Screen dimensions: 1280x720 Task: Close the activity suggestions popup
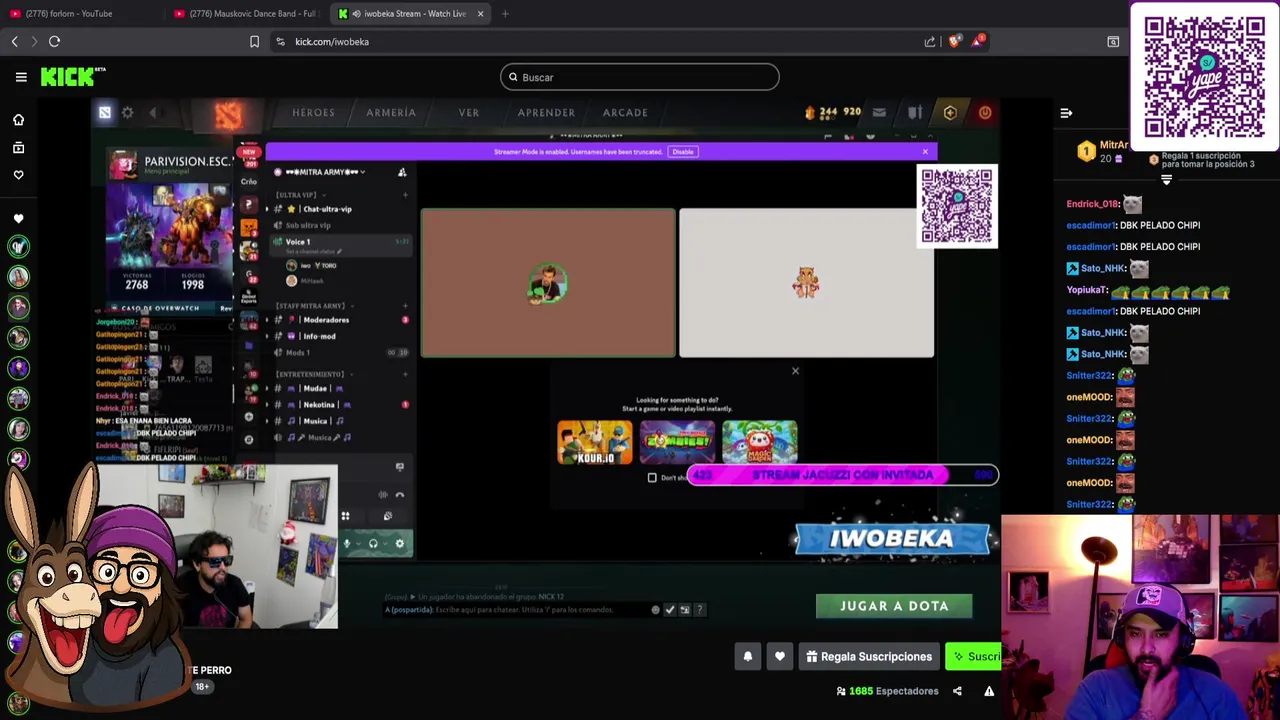pos(795,371)
